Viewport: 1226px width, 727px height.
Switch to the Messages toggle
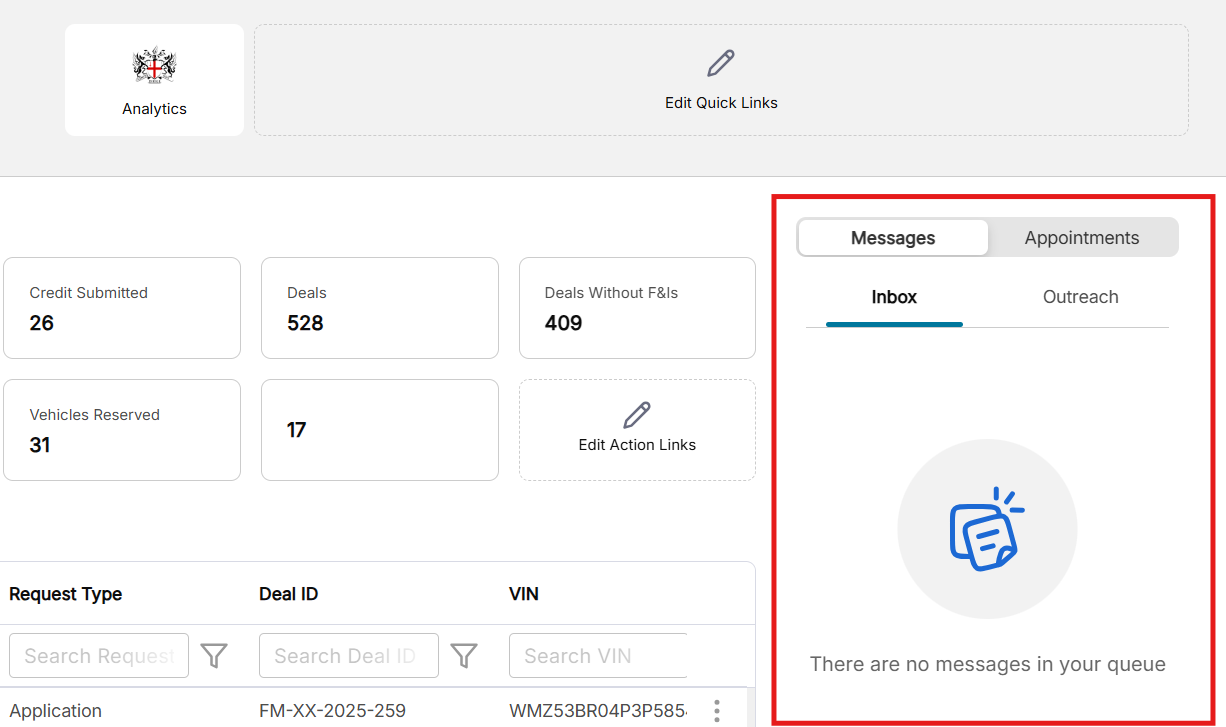point(893,238)
